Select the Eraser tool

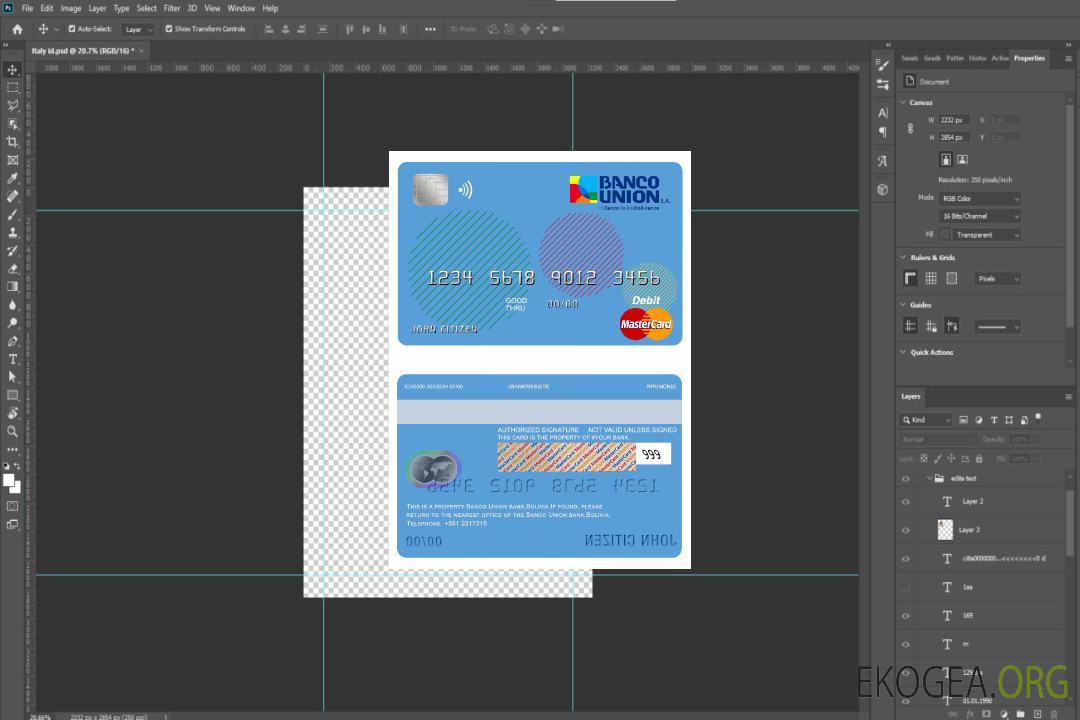point(12,269)
